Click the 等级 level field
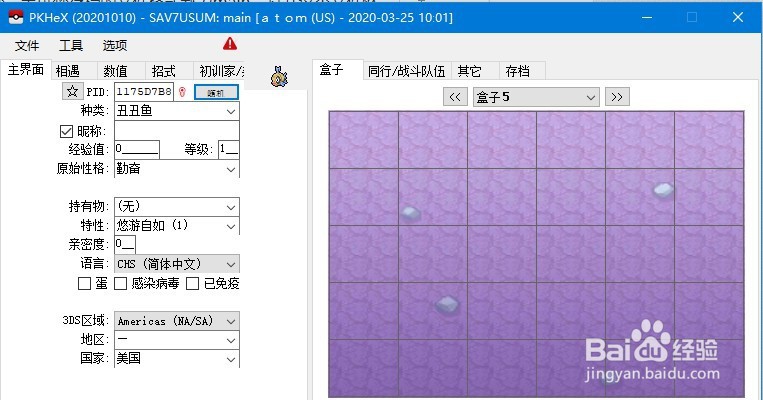Screen dimensions: 763x400 (x=229, y=149)
